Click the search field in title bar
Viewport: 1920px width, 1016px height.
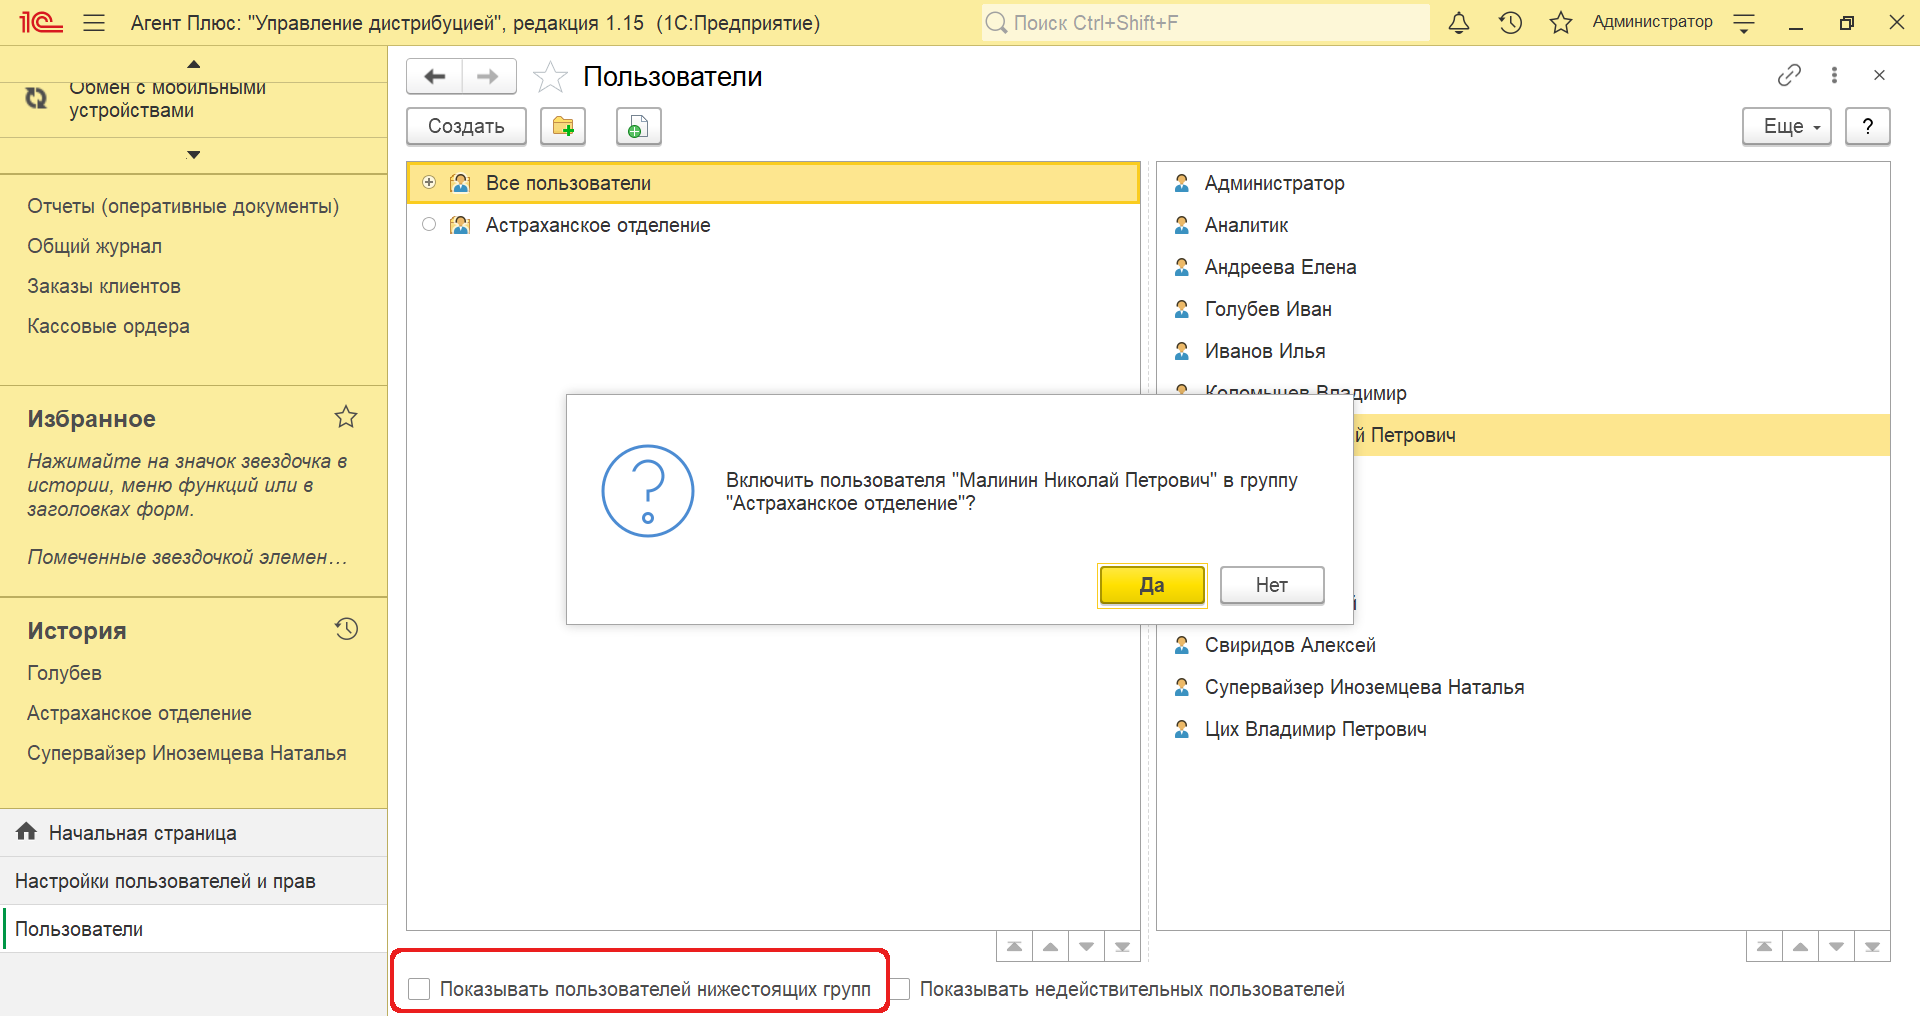coord(1205,23)
